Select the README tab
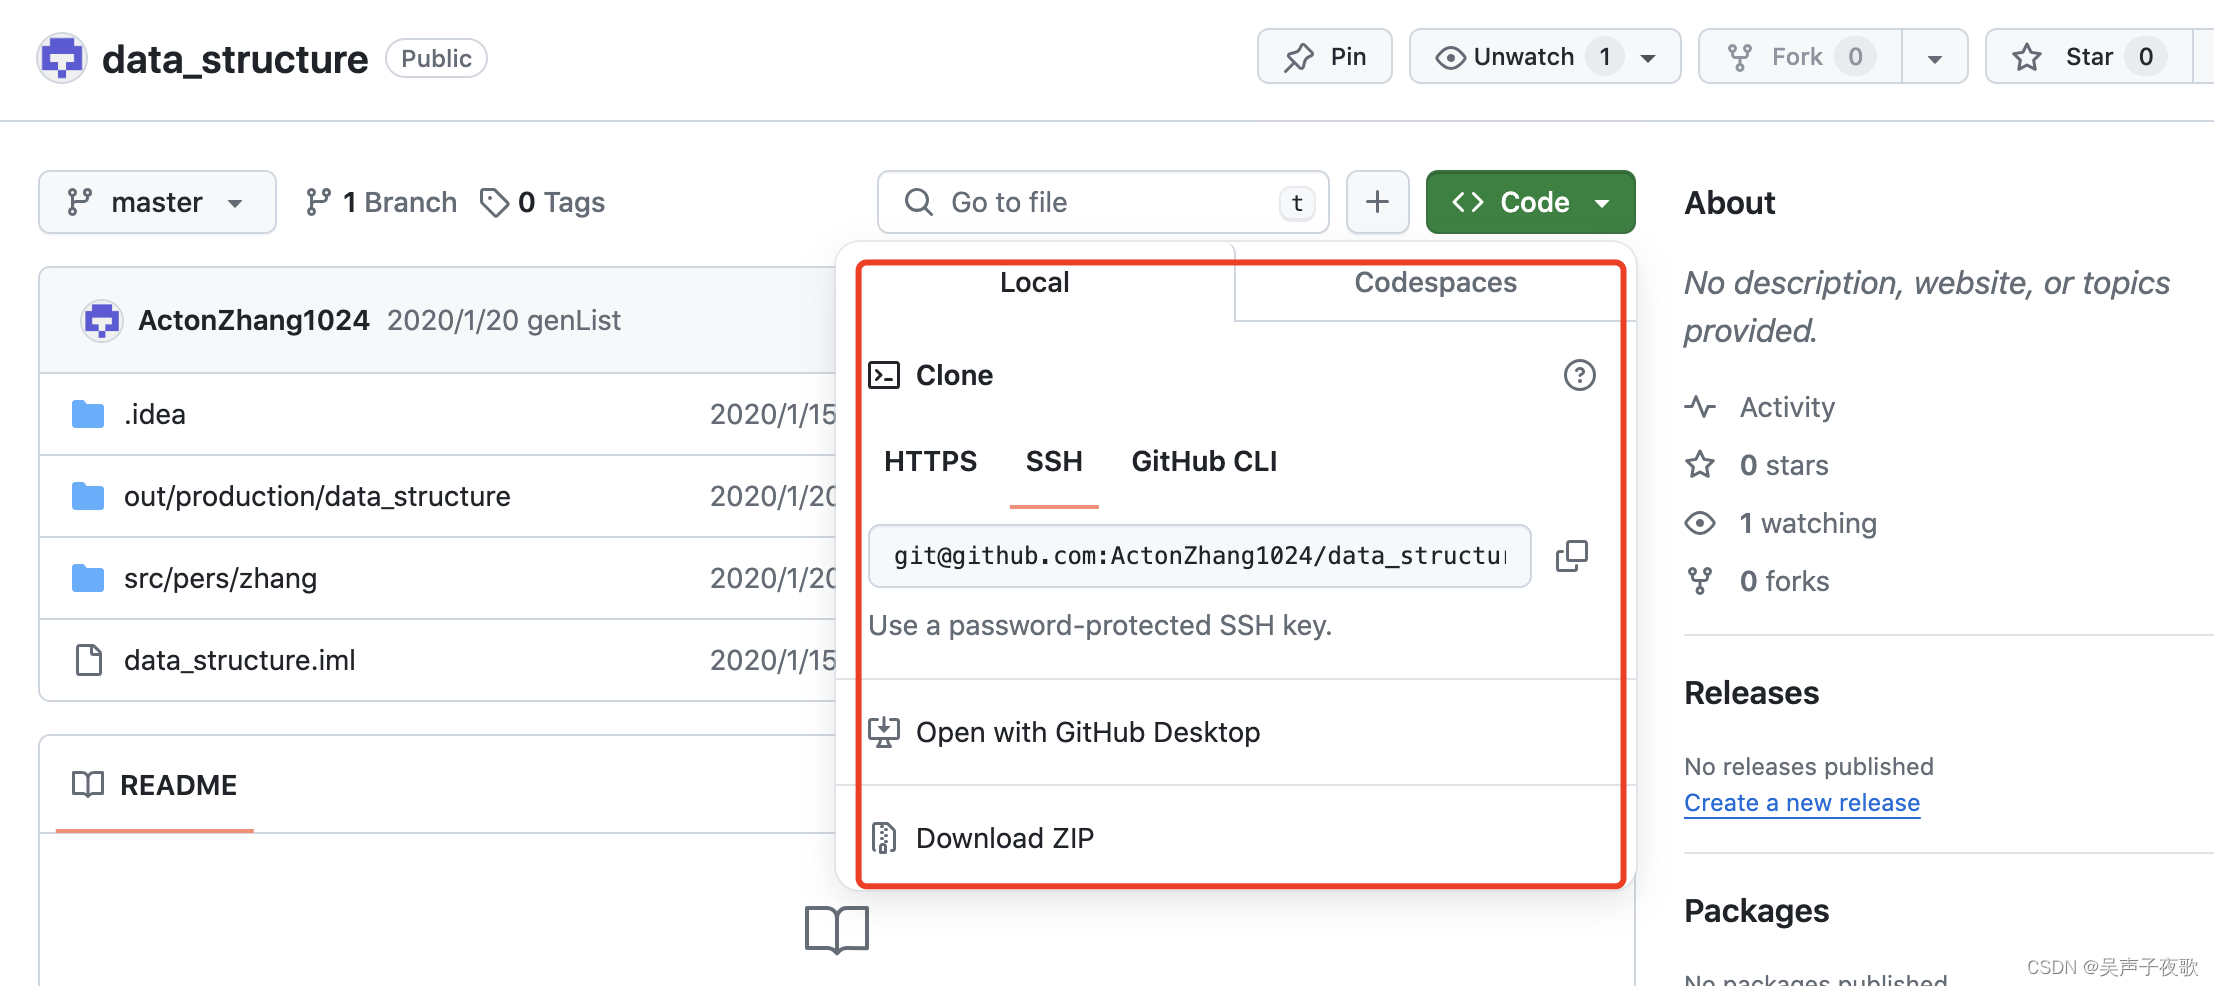2214x986 pixels. pyautogui.click(x=155, y=785)
